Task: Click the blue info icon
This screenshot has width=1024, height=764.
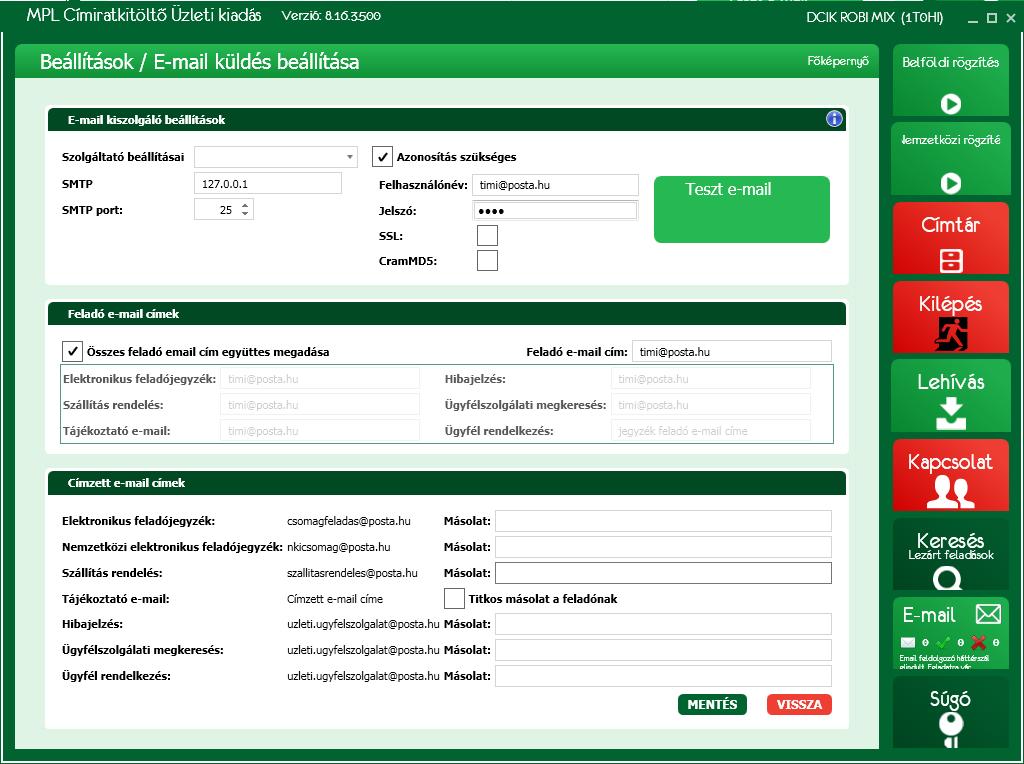Action: (834, 119)
